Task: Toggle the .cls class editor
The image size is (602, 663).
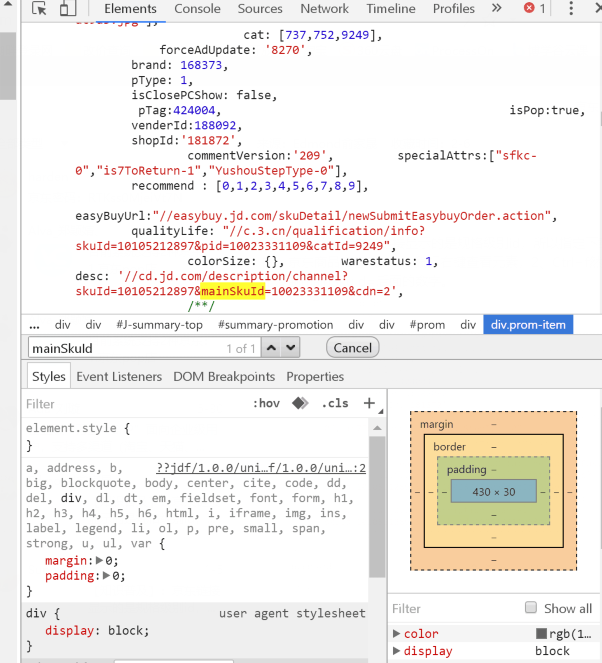Action: (x=335, y=403)
